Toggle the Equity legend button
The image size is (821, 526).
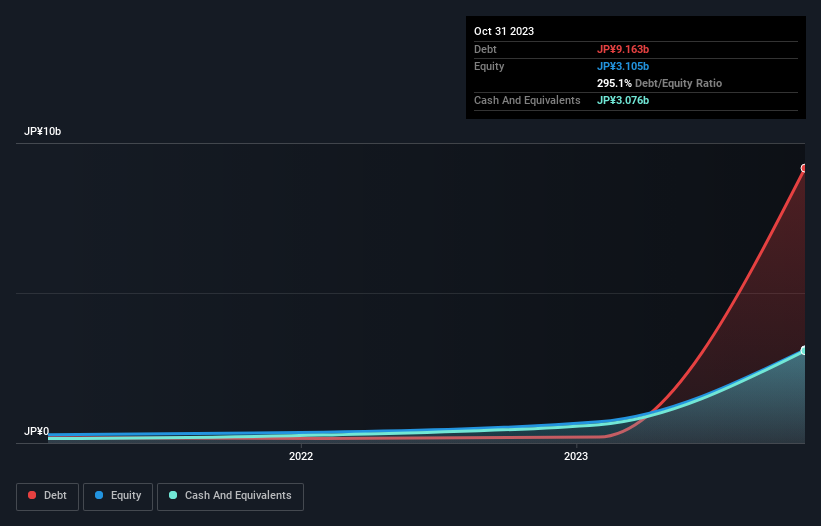[118, 496]
